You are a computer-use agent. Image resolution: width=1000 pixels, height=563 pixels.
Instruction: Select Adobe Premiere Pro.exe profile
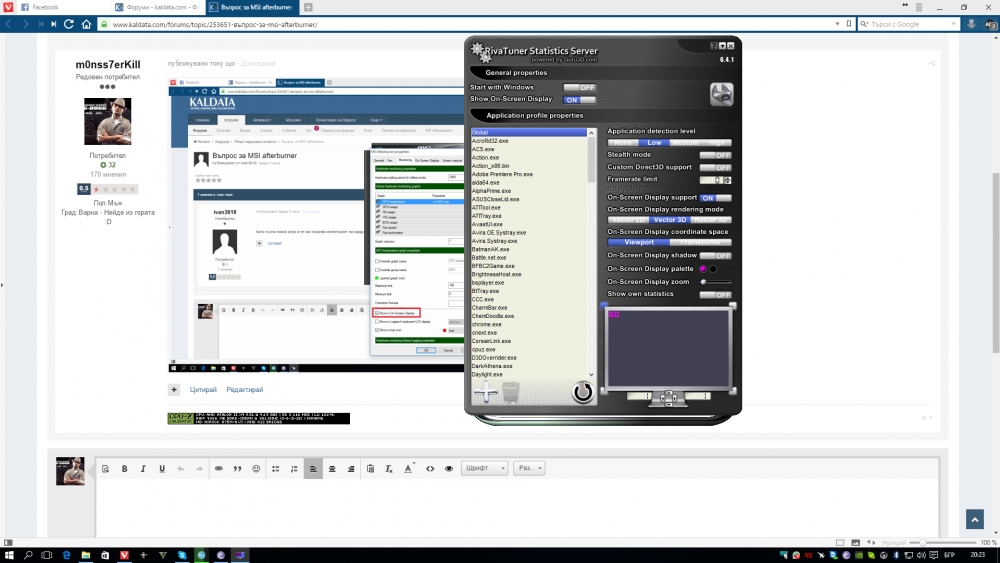click(502, 174)
